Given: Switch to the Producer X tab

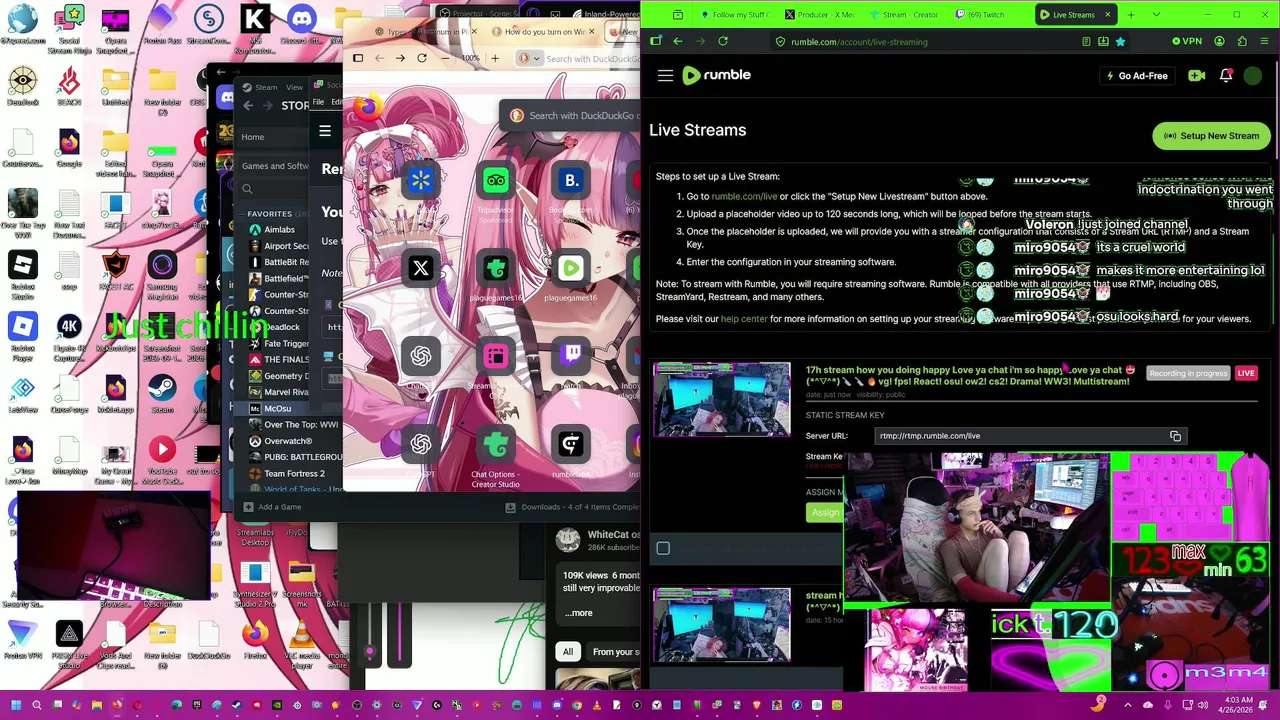Looking at the screenshot, I should click(819, 15).
